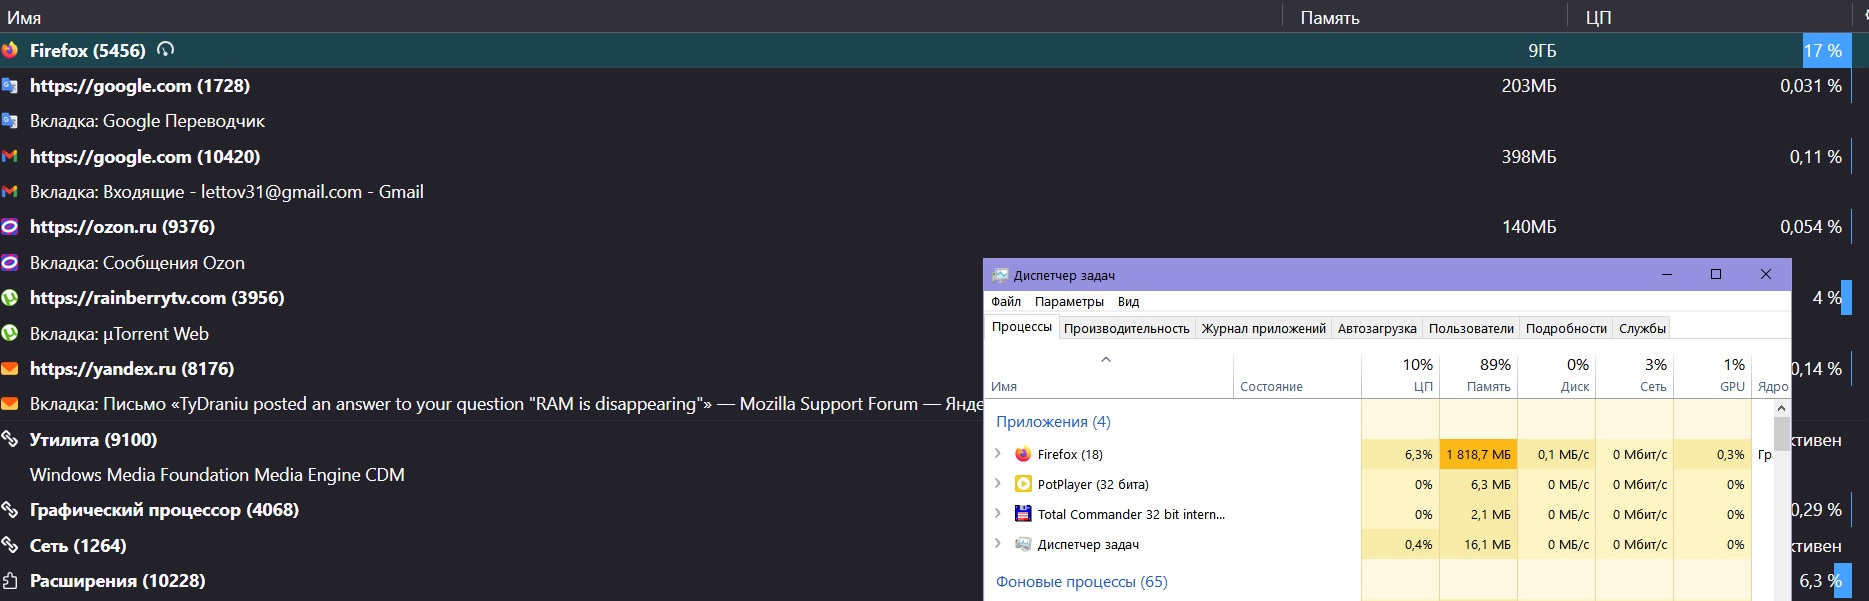Open the Параметры menu
The width and height of the screenshot is (1869, 601).
pos(1069,301)
